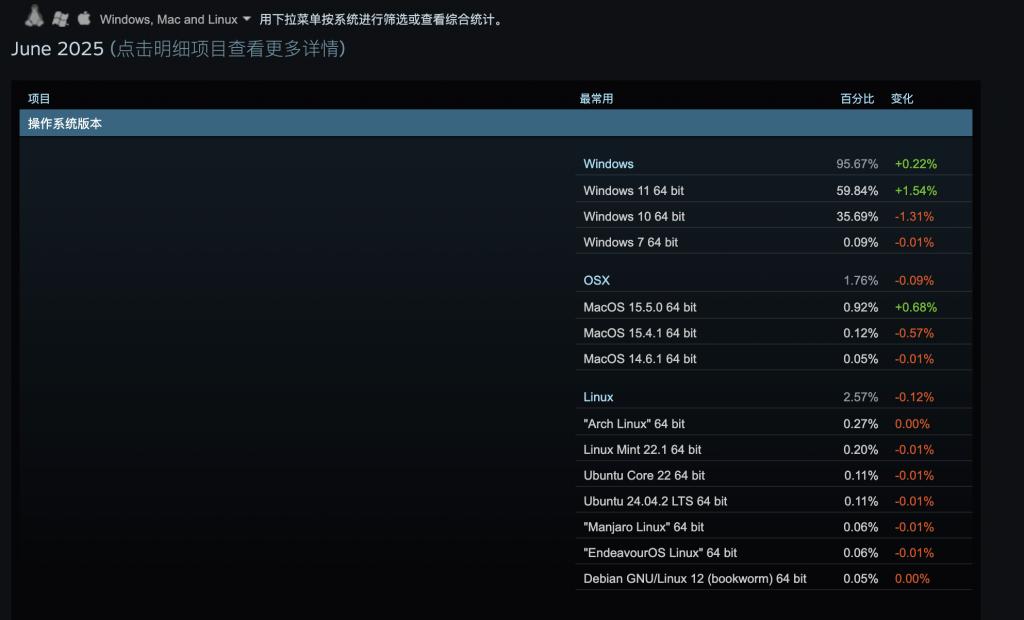
Task: Click the 59.84% percentage value
Action: tap(857, 191)
